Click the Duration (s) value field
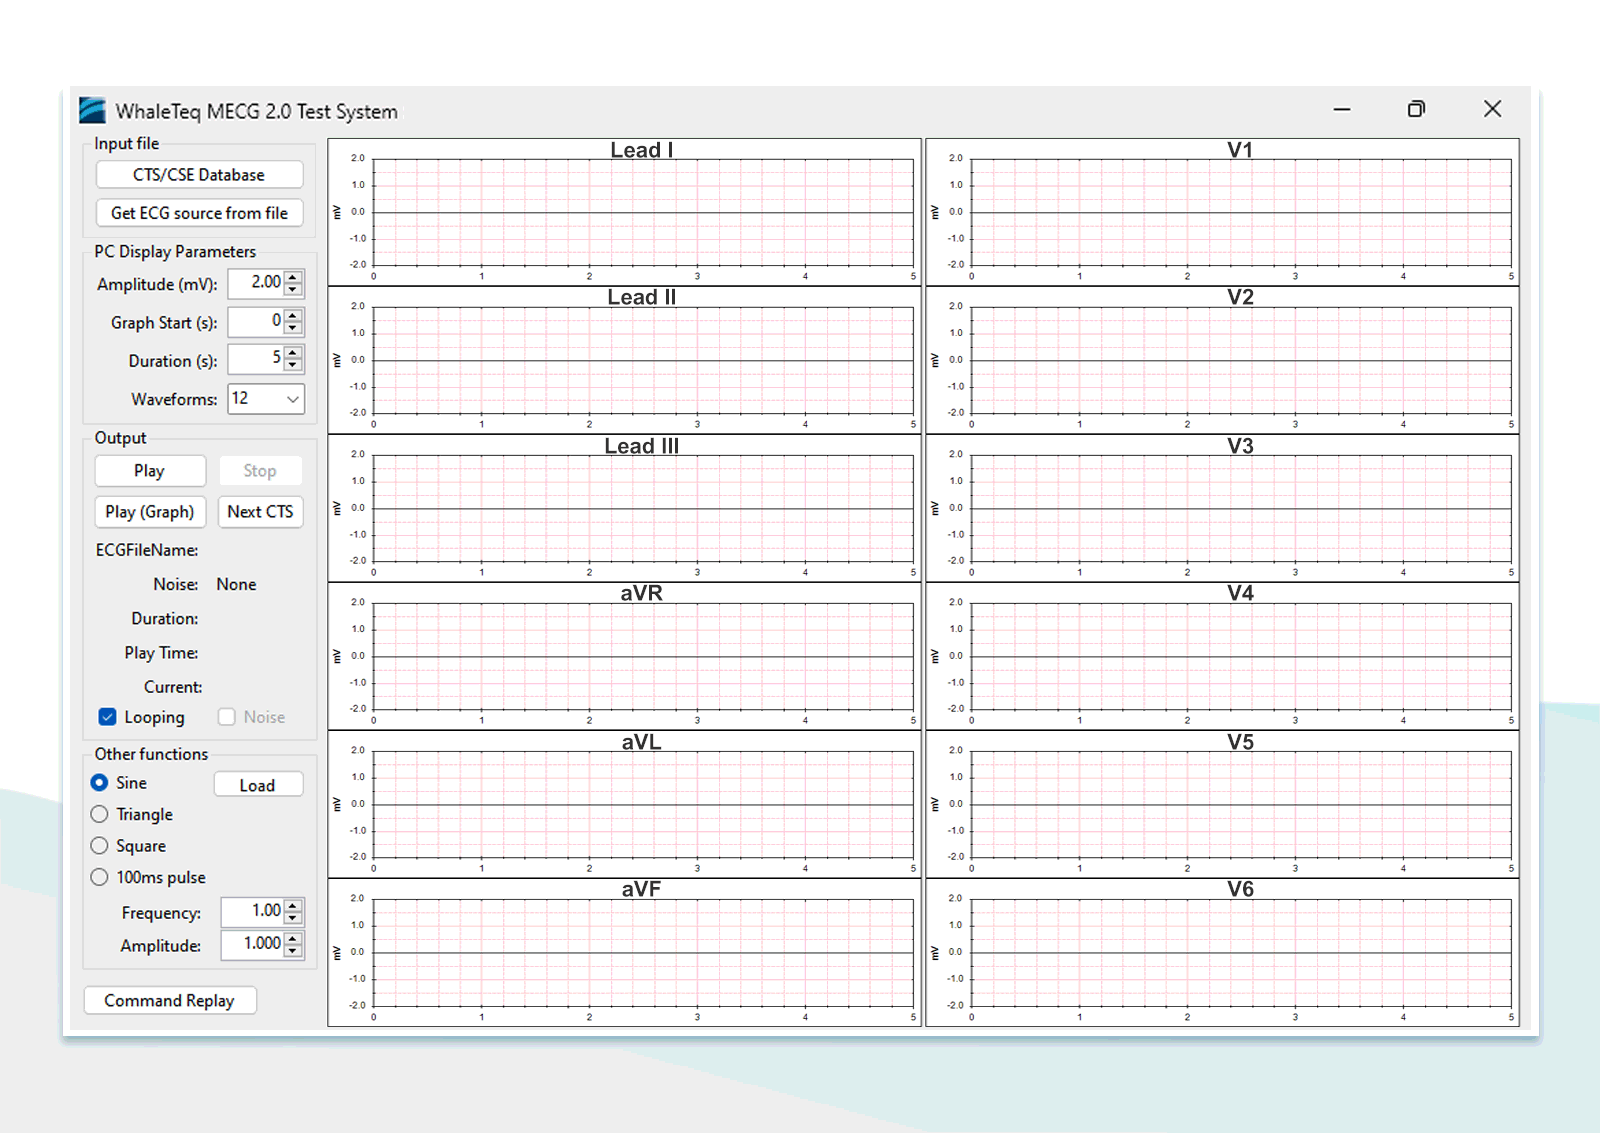The image size is (1600, 1133). (256, 359)
